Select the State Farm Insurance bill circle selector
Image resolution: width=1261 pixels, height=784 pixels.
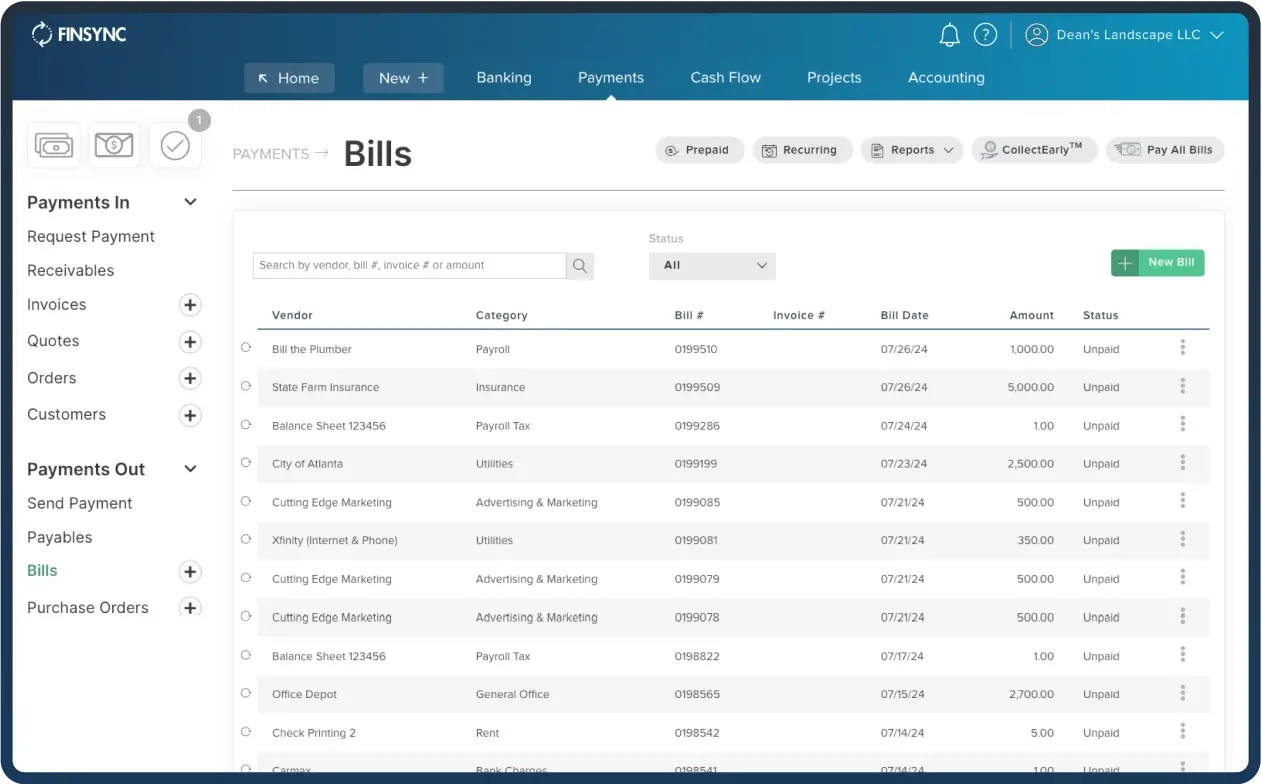coord(246,387)
